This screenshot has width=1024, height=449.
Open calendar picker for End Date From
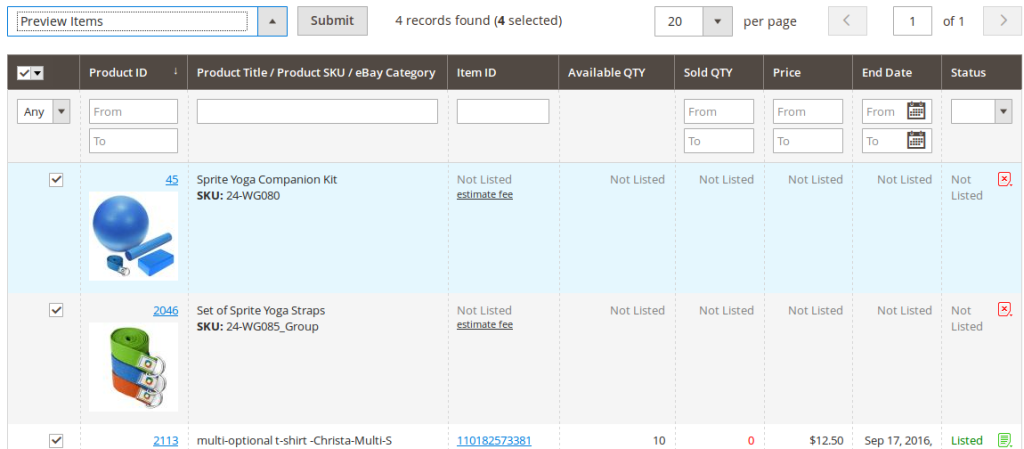[915, 111]
